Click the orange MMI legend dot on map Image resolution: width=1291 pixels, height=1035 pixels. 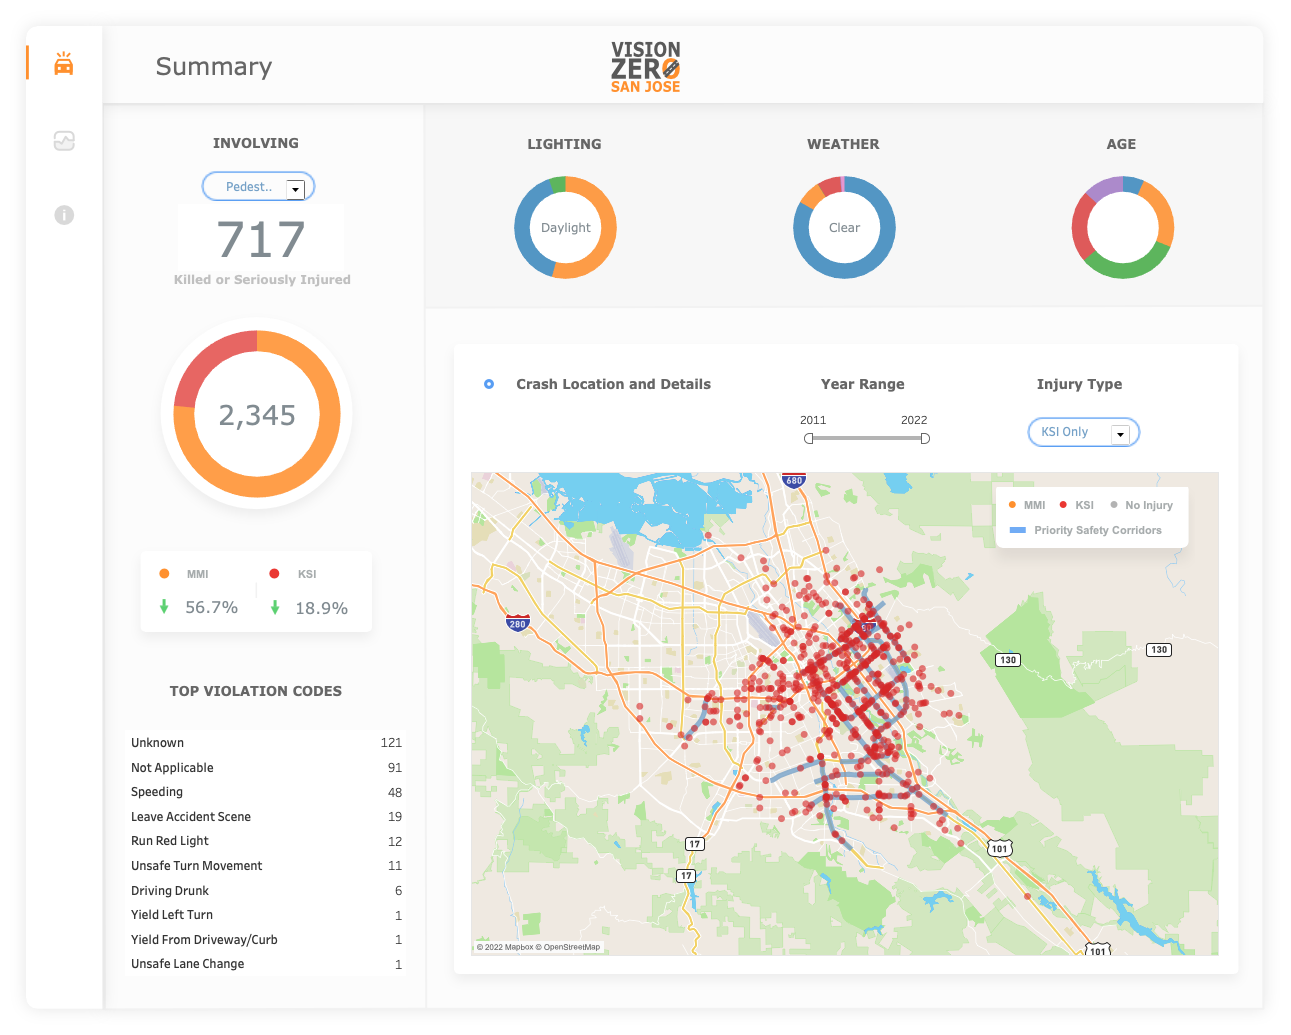tap(1013, 505)
